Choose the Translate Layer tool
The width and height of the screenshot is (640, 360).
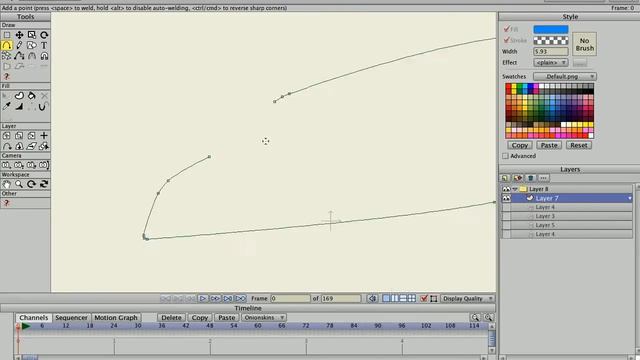point(7,136)
